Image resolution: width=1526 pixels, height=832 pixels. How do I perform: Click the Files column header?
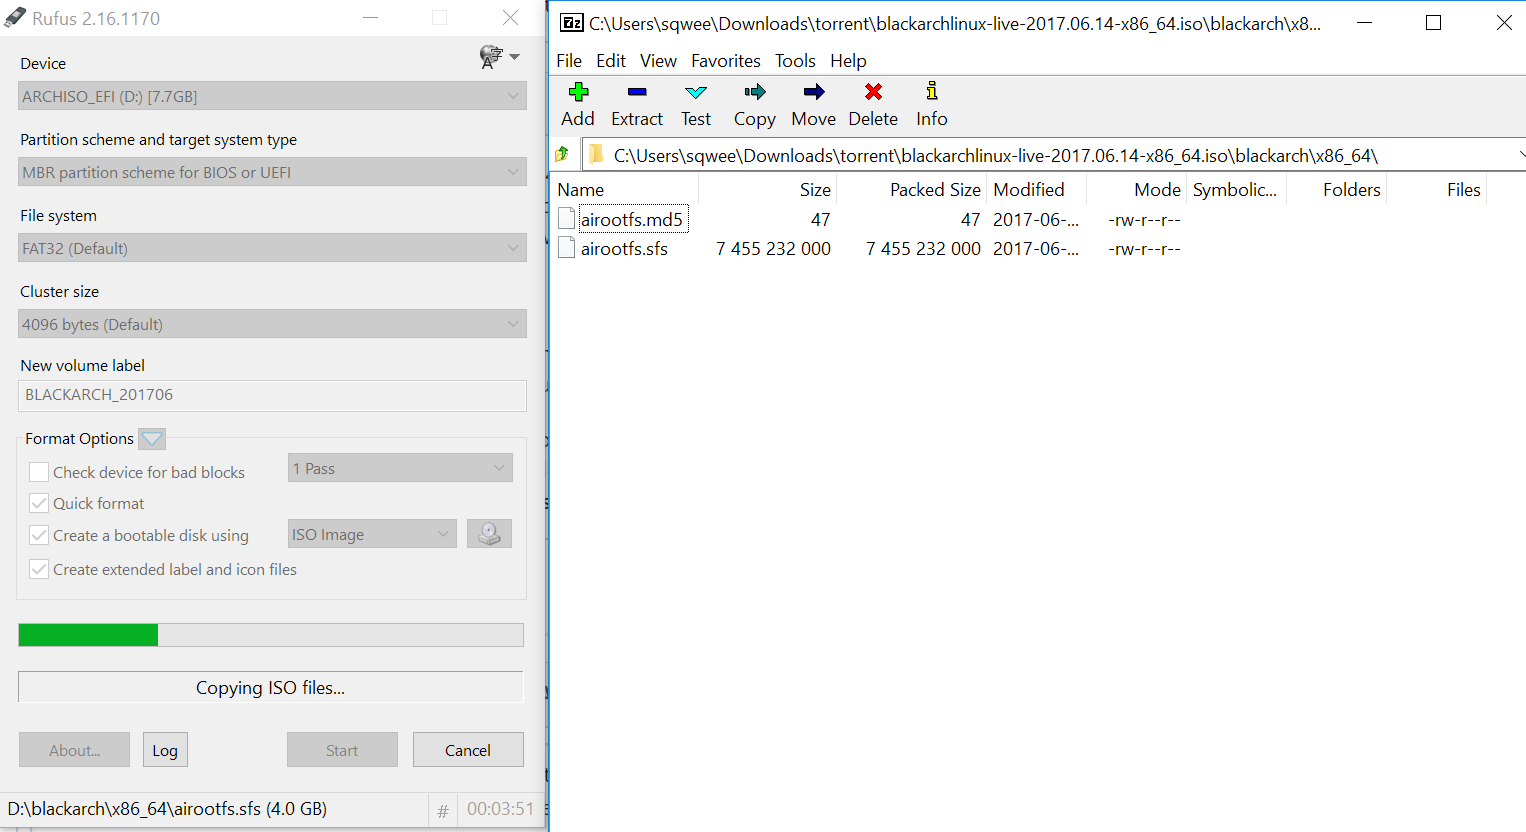[x=1436, y=189]
